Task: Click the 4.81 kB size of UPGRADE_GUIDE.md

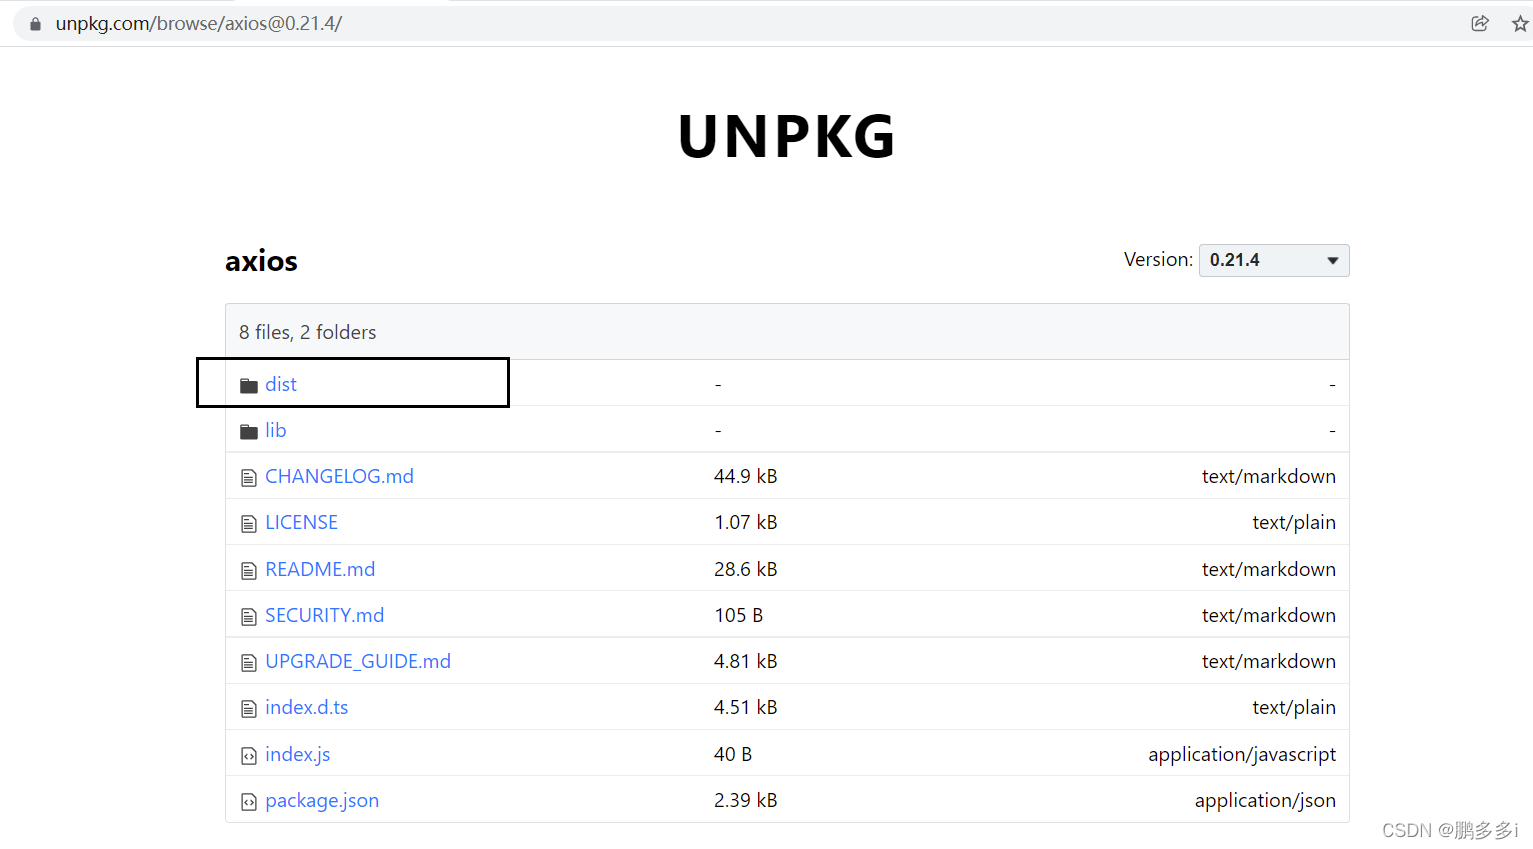Action: coord(746,661)
